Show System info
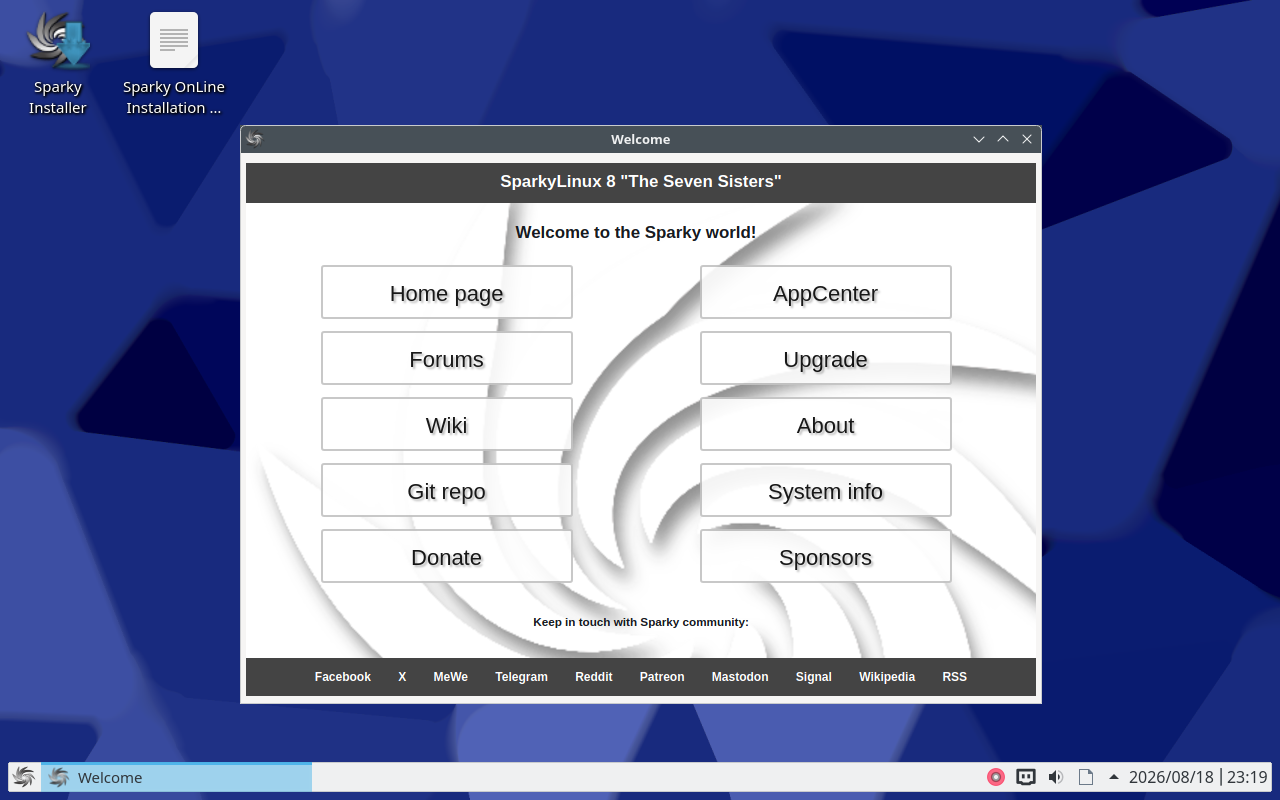Screen dimensions: 1280x800 [826, 490]
